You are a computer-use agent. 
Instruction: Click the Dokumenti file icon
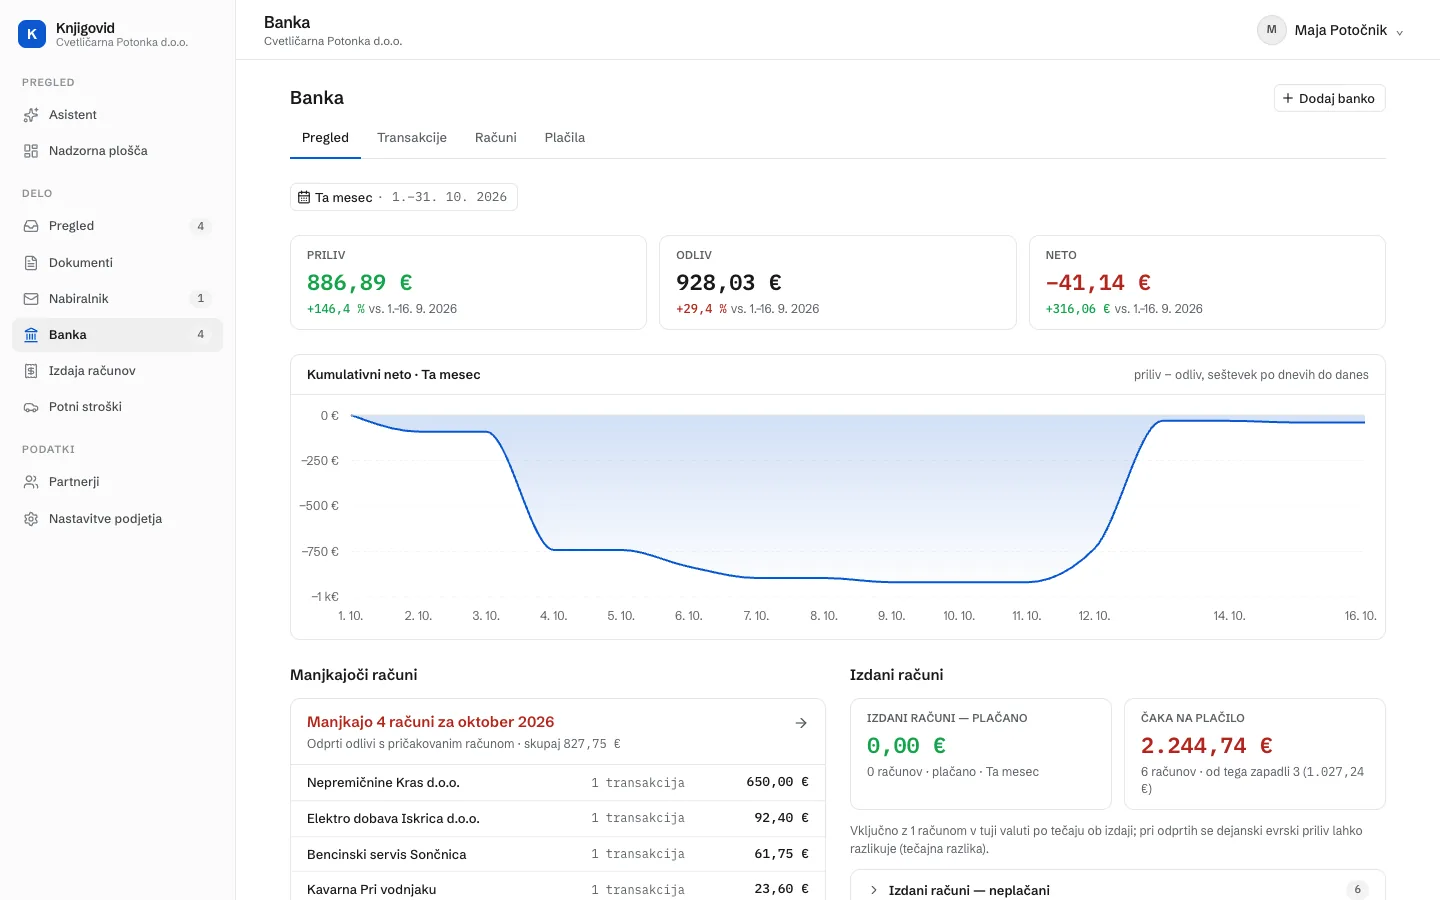pyautogui.click(x=31, y=263)
